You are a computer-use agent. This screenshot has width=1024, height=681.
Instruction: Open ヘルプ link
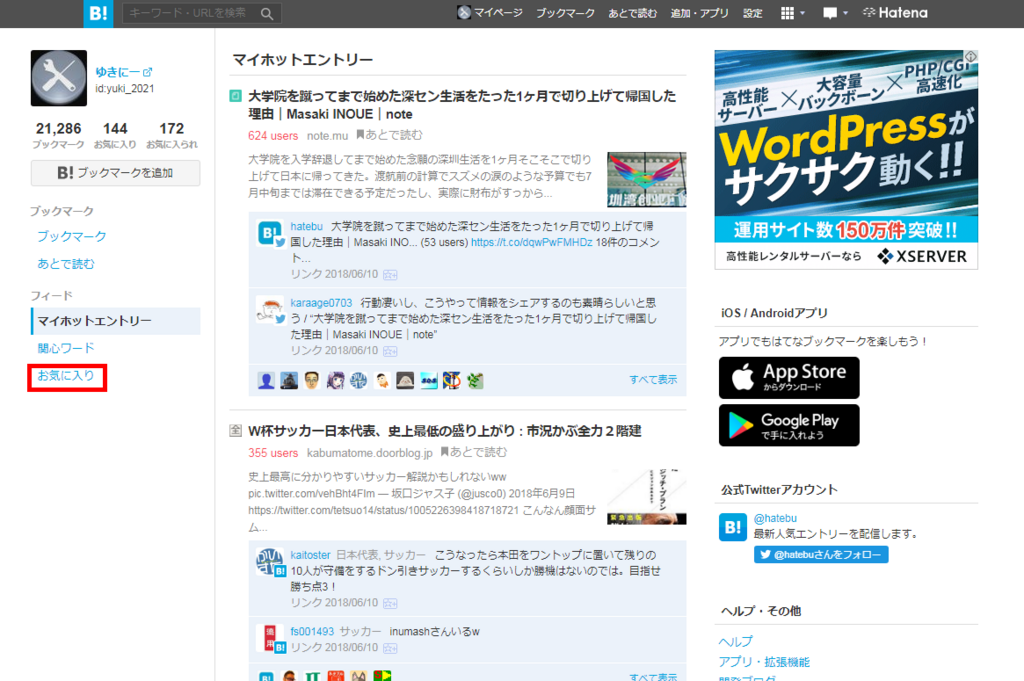pos(735,641)
